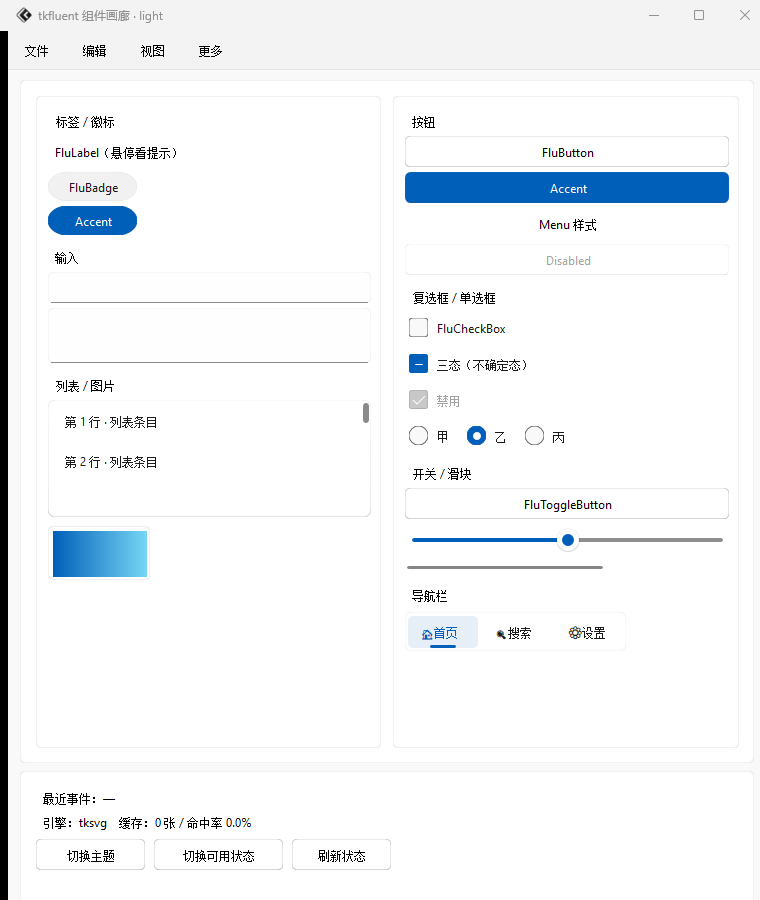Toggle the 三态（不确定态）checkbox
The image size is (760, 900).
point(418,364)
